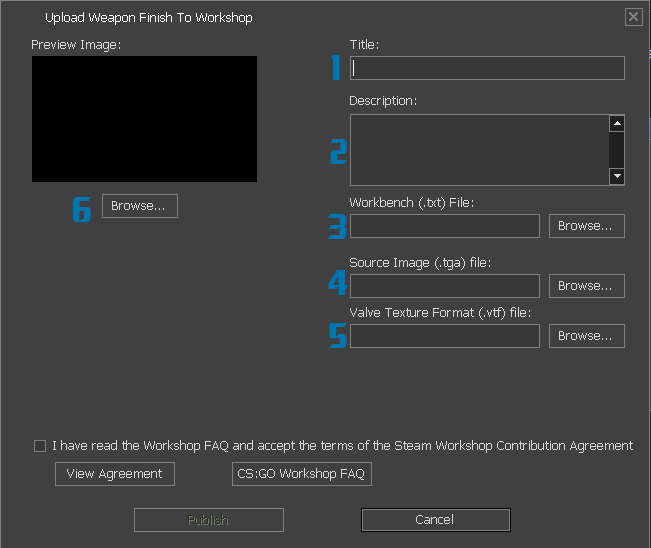Click the Title text field
The height and width of the screenshot is (548, 651).
click(487, 68)
